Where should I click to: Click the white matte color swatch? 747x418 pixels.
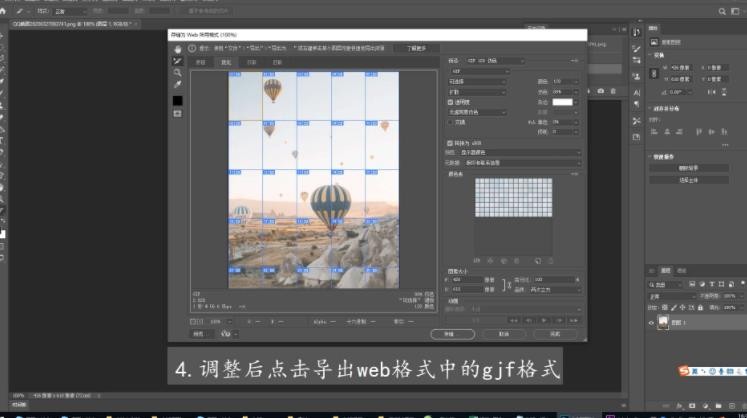[562, 102]
